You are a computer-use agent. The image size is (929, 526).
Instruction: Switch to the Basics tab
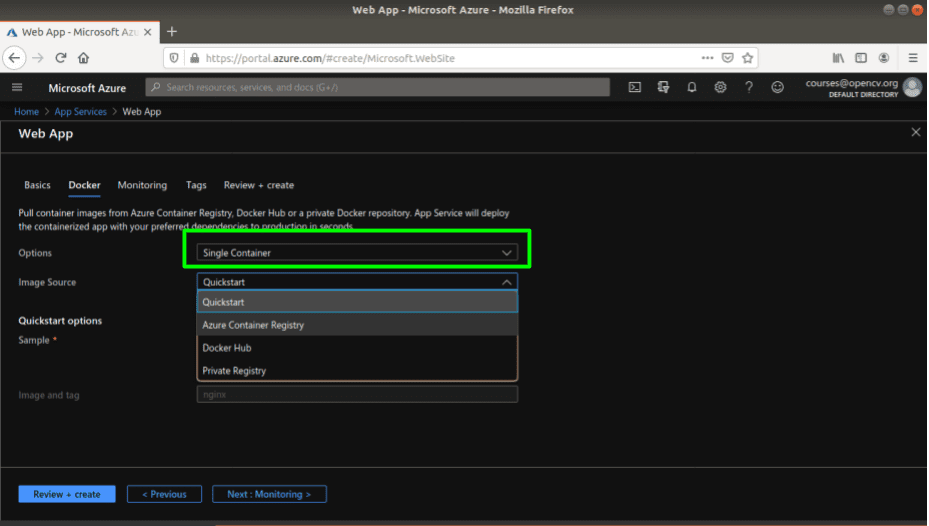37,185
